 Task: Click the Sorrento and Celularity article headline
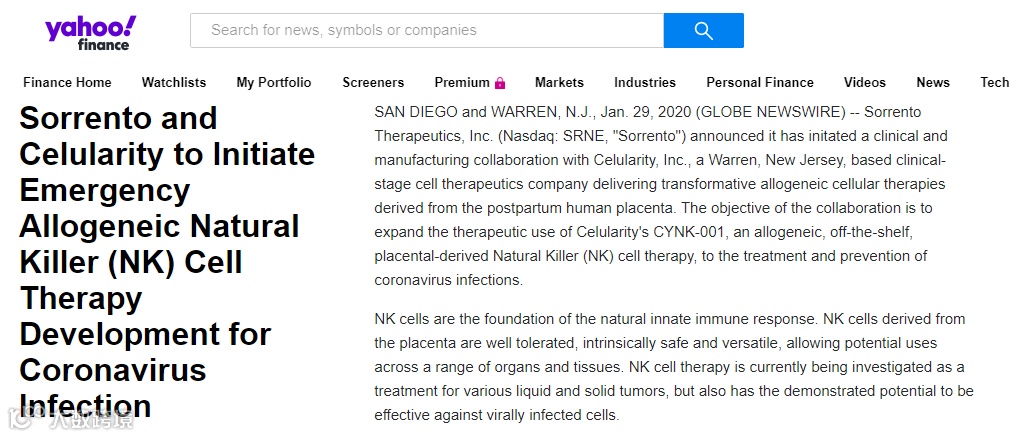[167, 262]
